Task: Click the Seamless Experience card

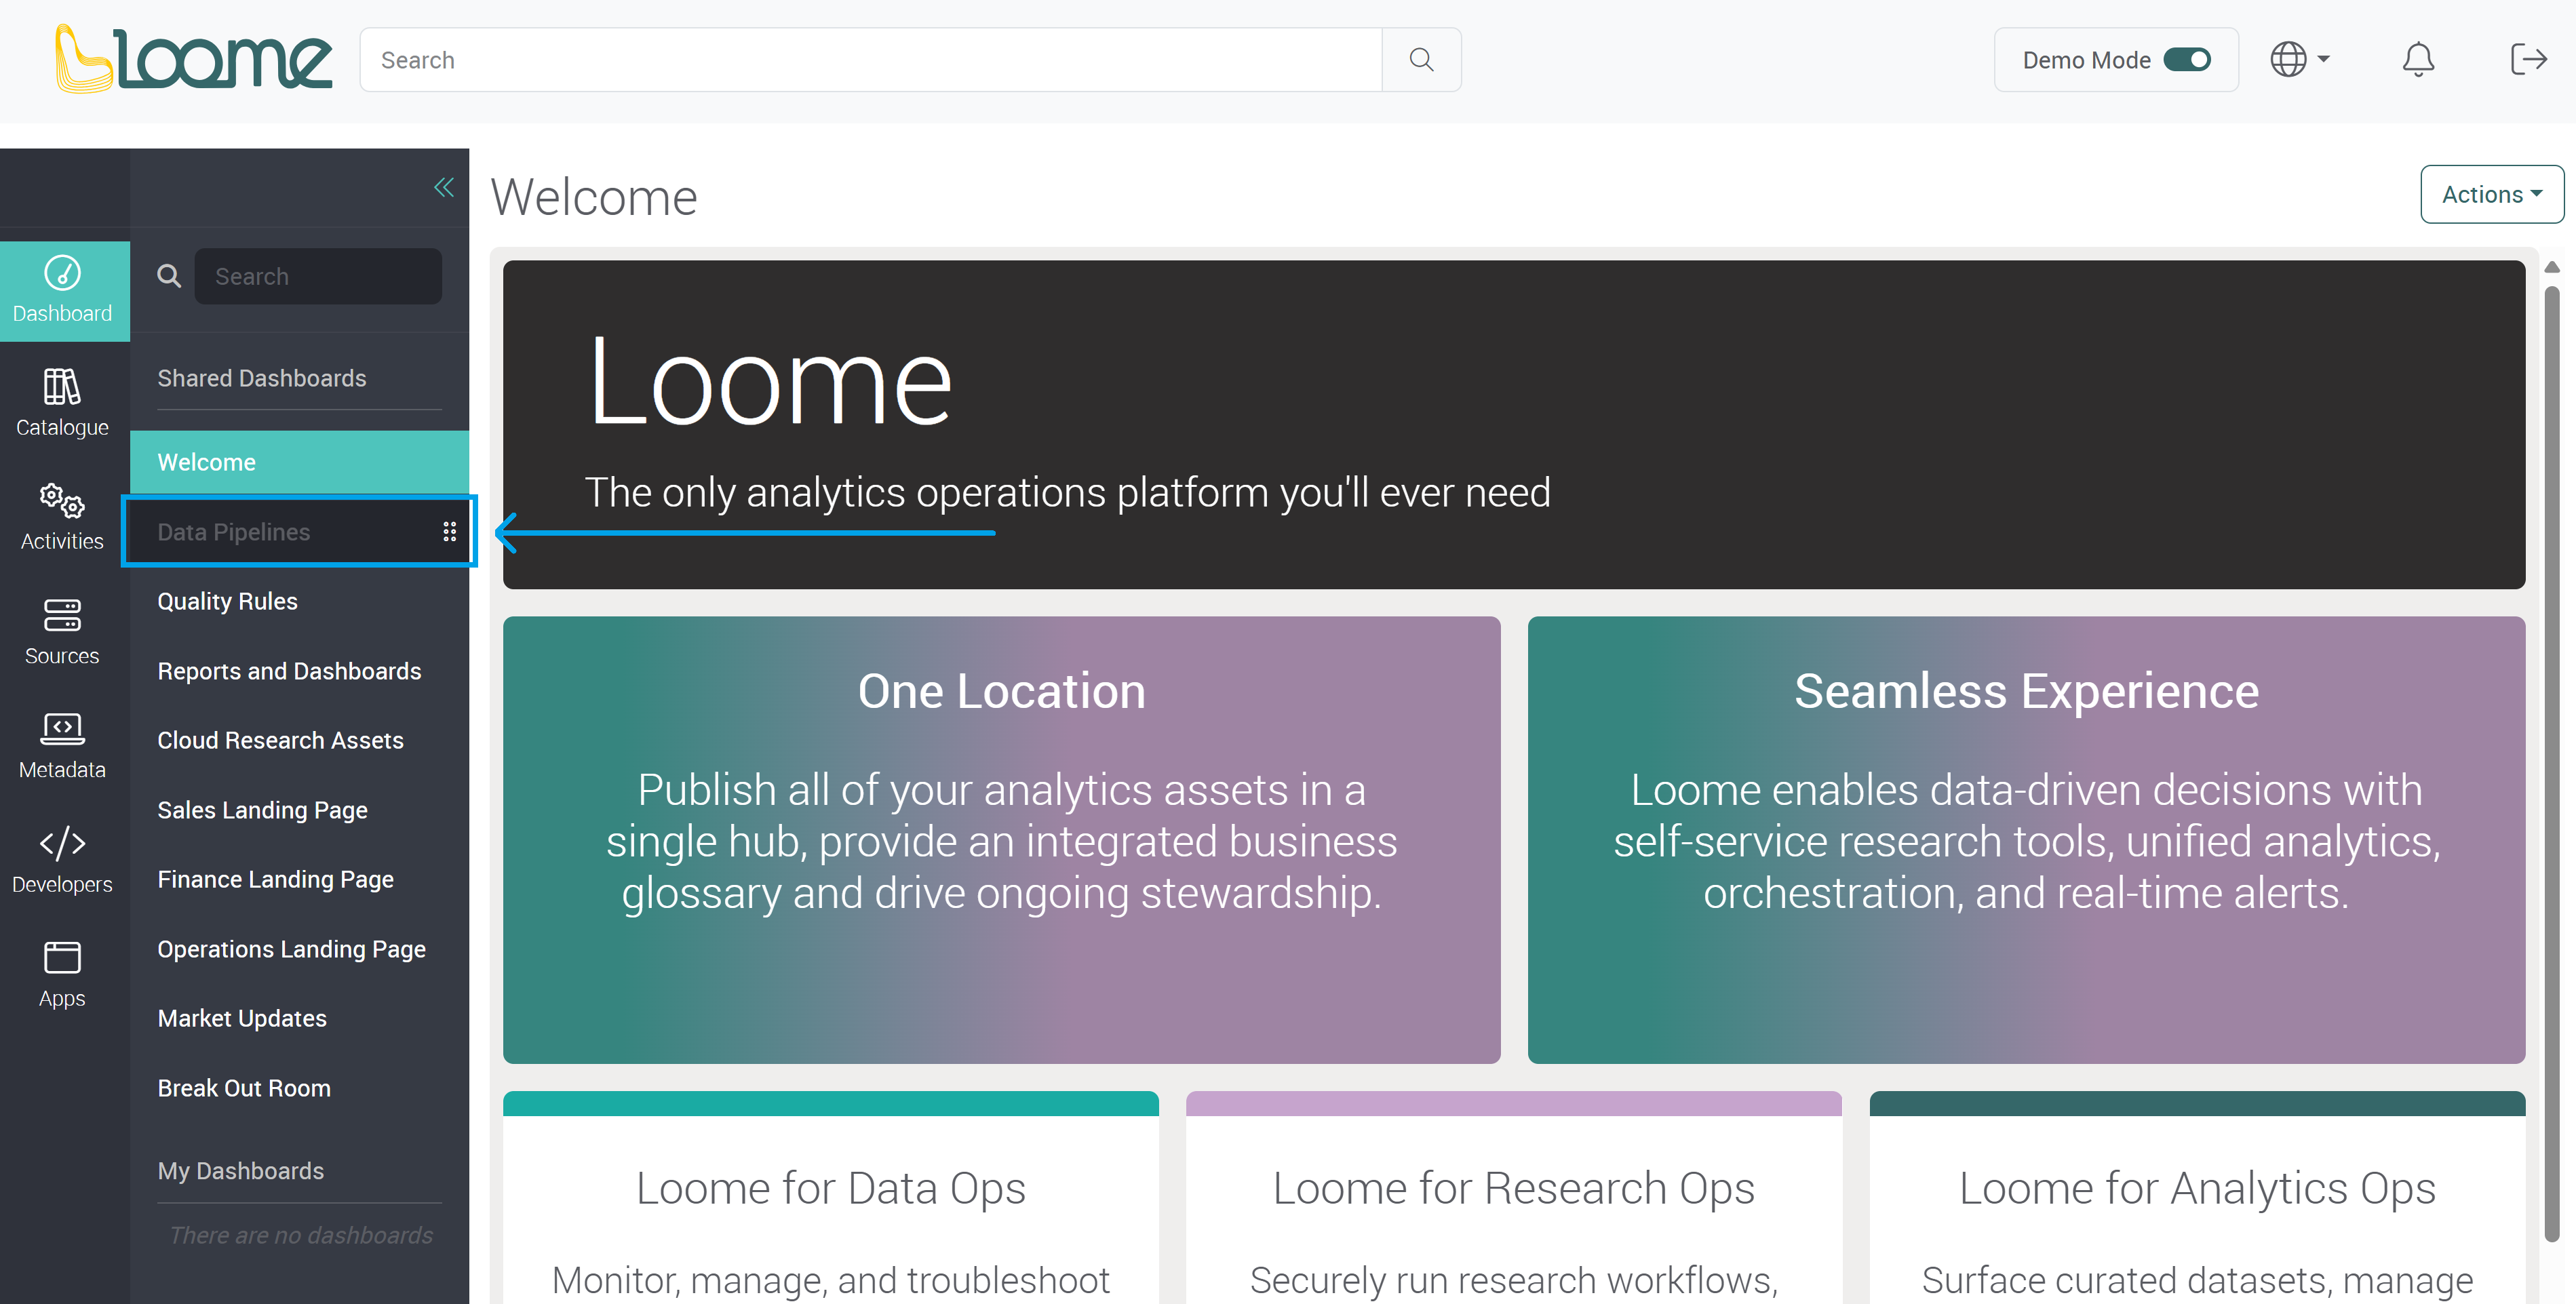Action: [2026, 840]
